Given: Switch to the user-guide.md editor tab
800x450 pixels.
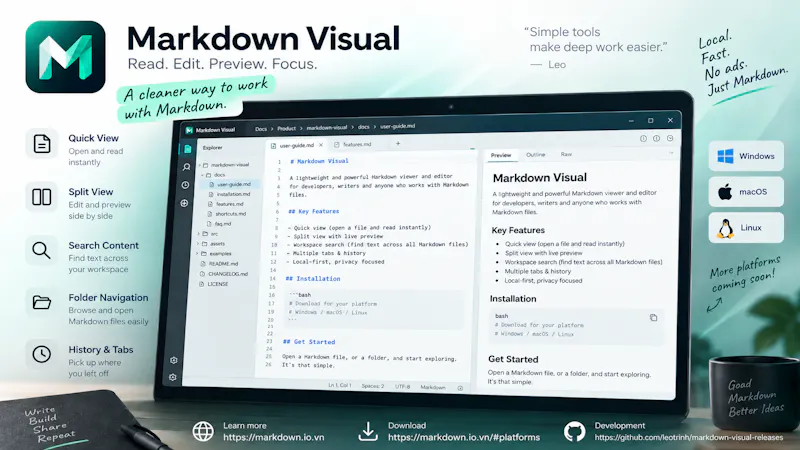Looking at the screenshot, I should point(296,145).
